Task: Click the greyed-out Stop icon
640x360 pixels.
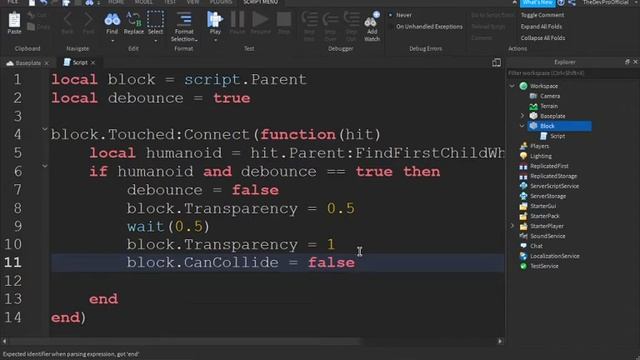Action: (x=284, y=19)
